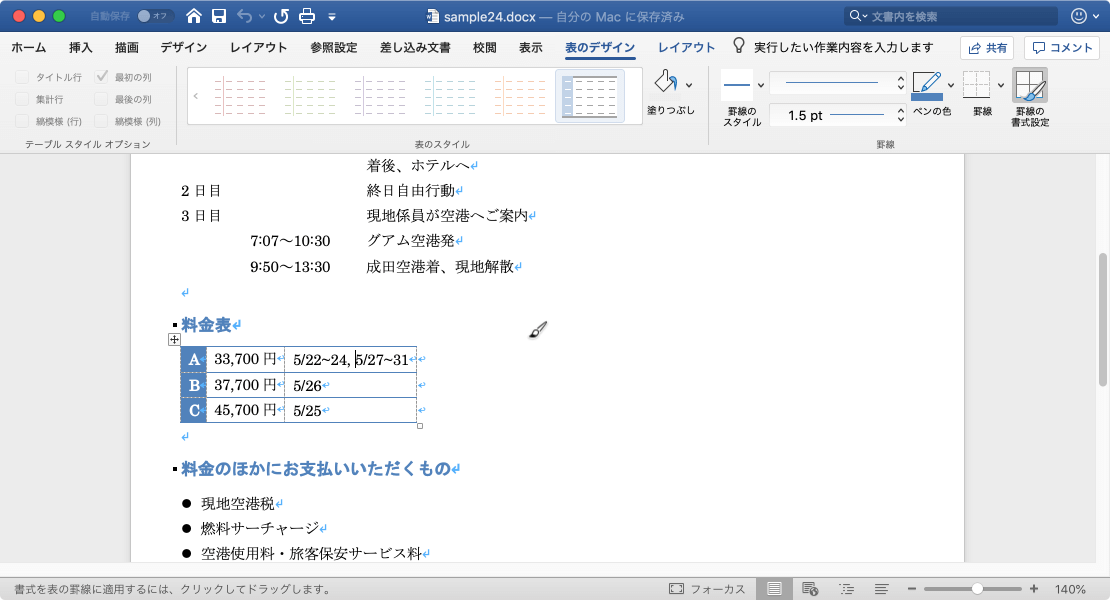Switch to the 挿入 tab

[81, 47]
